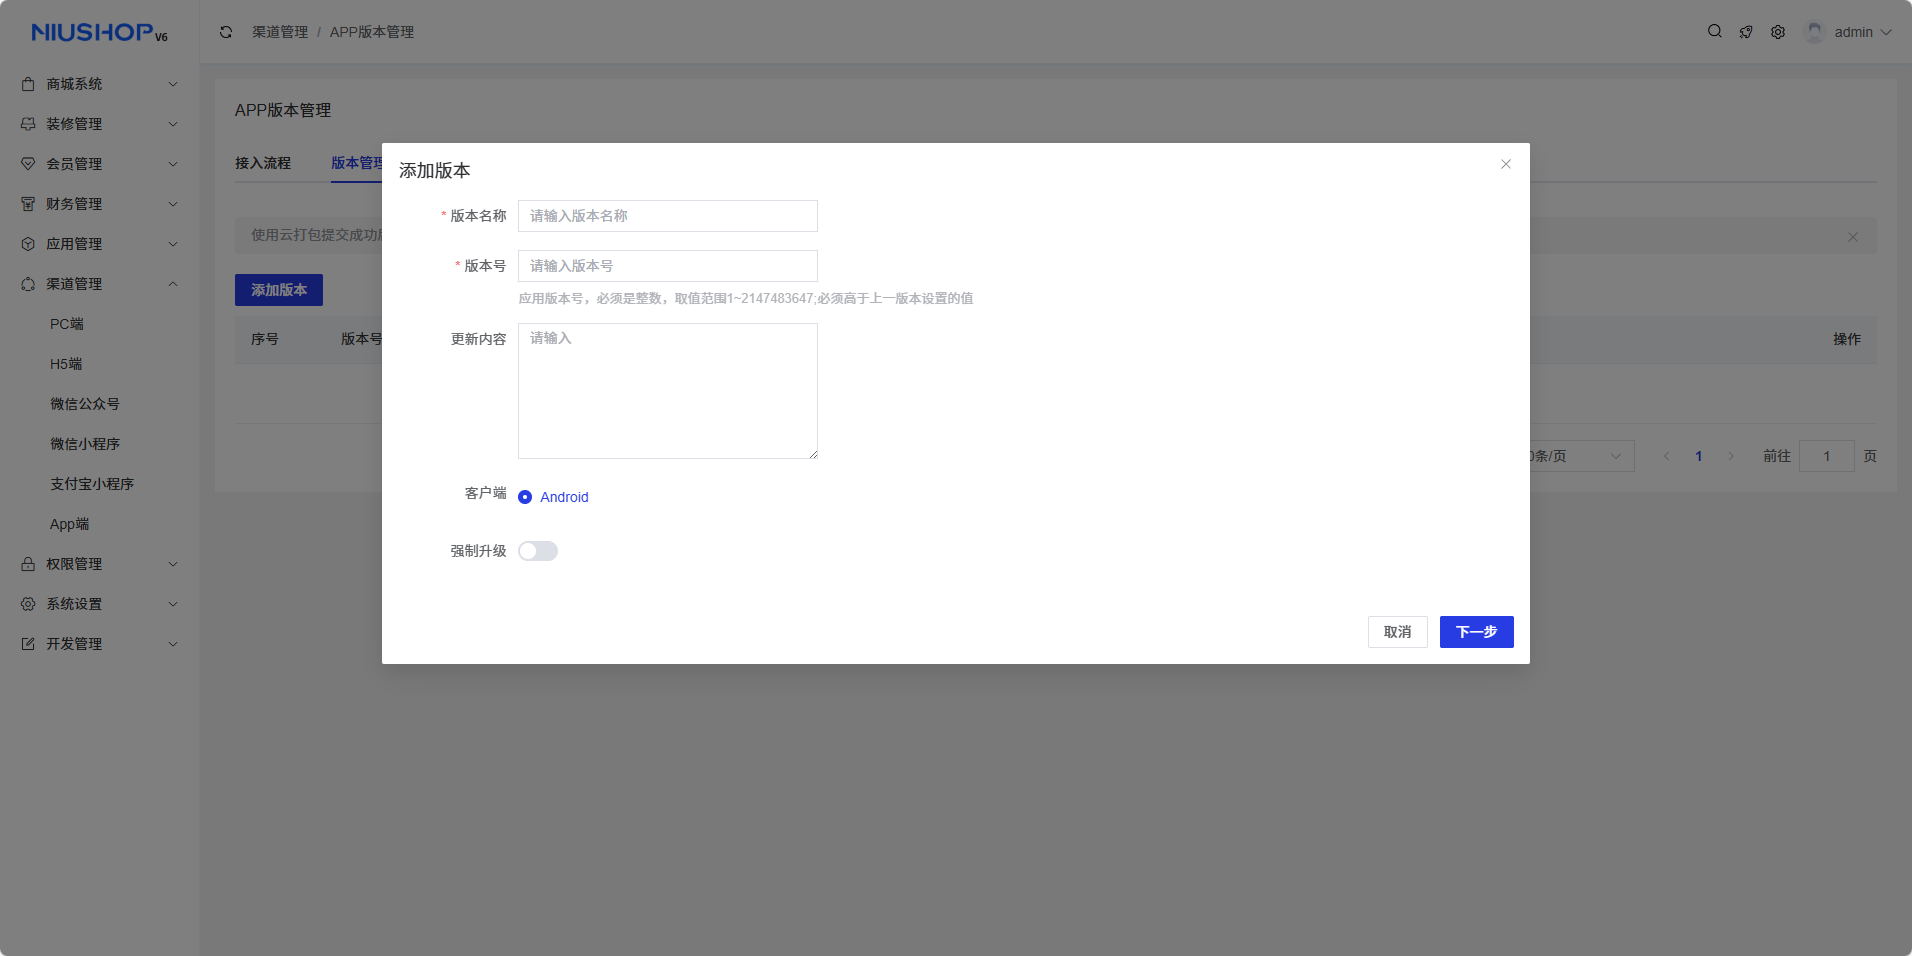Focus the 版本名称 input field
Viewport: 1912px width, 956px height.
coord(668,216)
